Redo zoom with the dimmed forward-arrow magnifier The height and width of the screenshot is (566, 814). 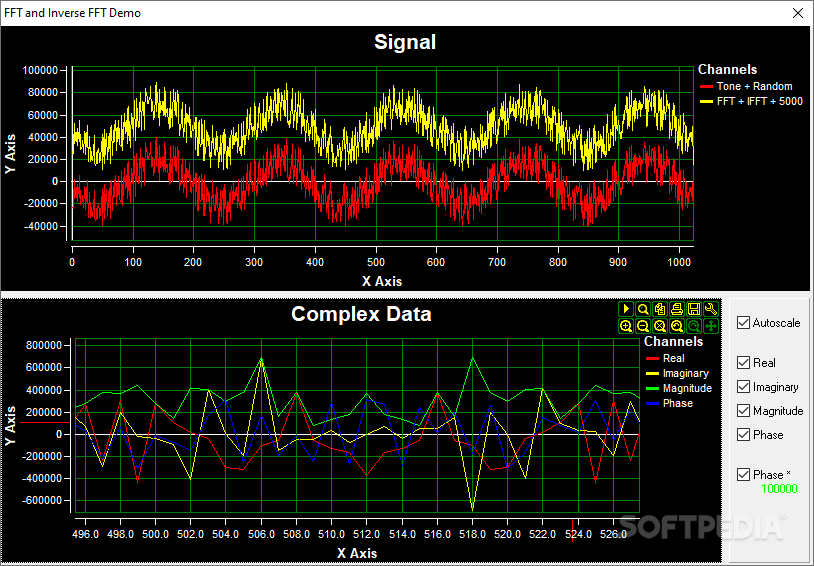click(x=694, y=326)
